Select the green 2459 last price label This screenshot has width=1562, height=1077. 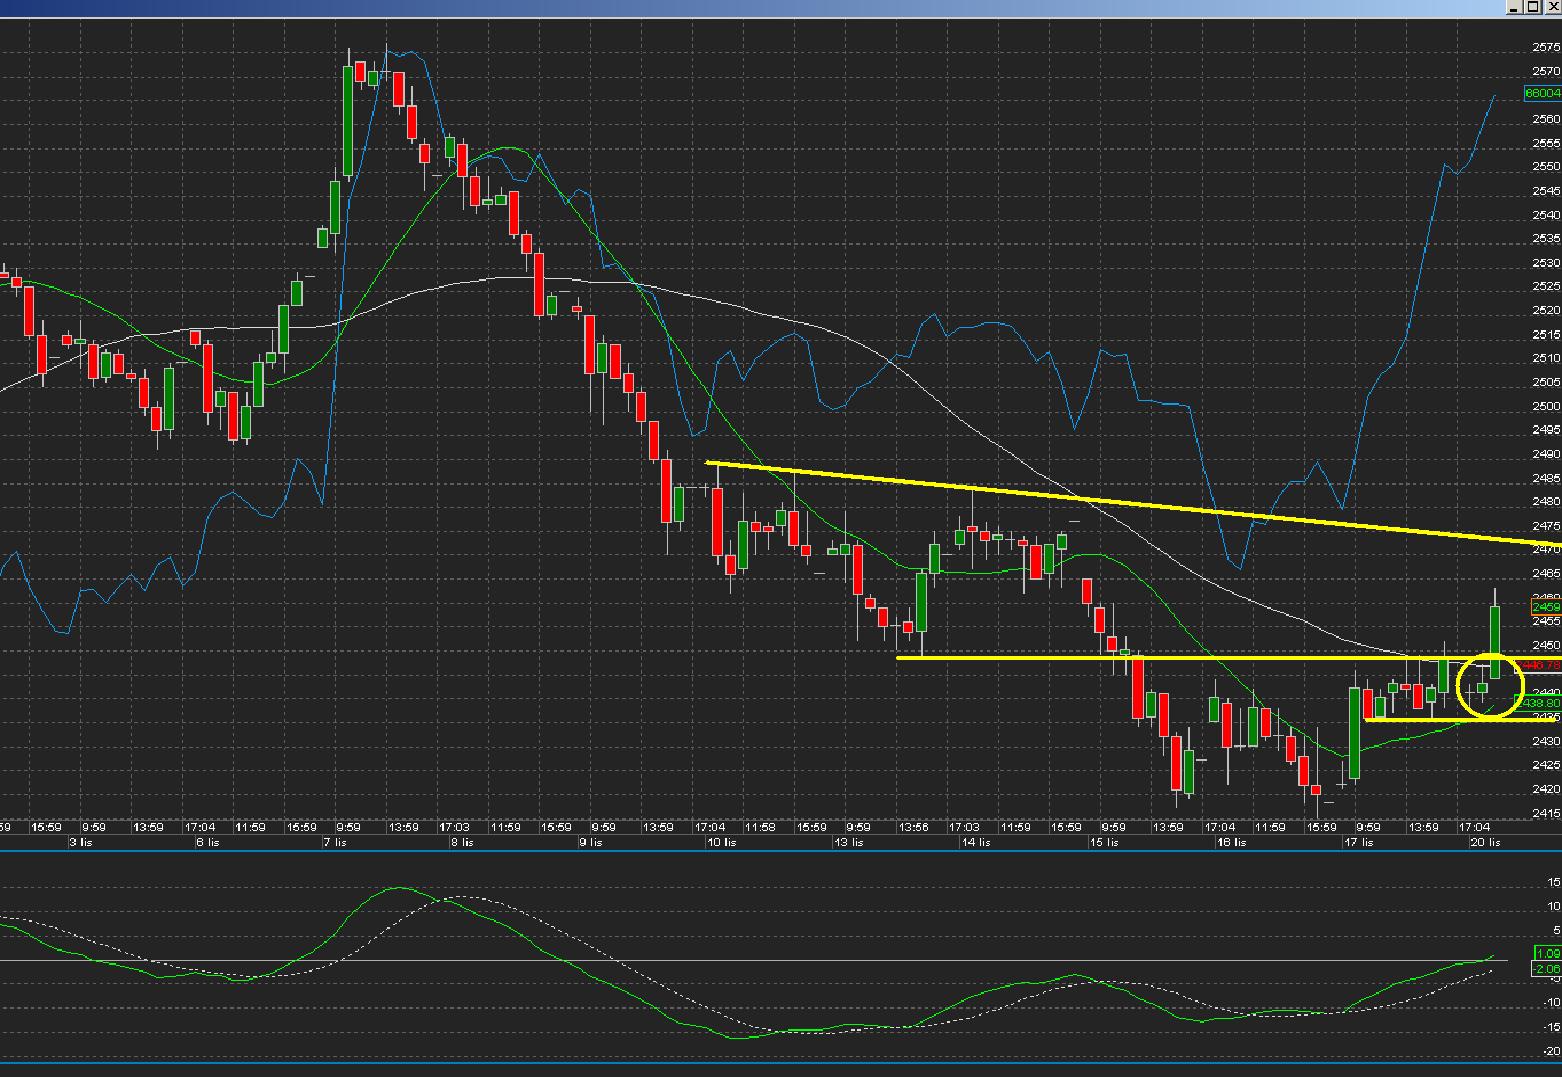(x=1545, y=607)
